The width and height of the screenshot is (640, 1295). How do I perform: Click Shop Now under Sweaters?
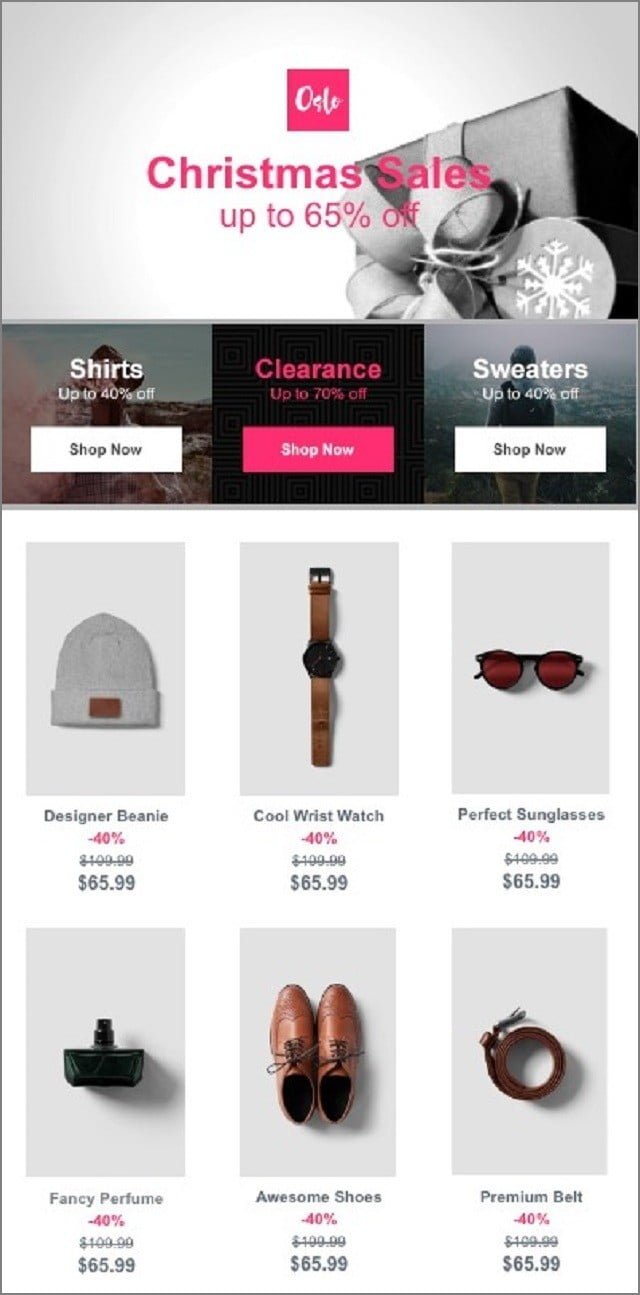click(530, 449)
